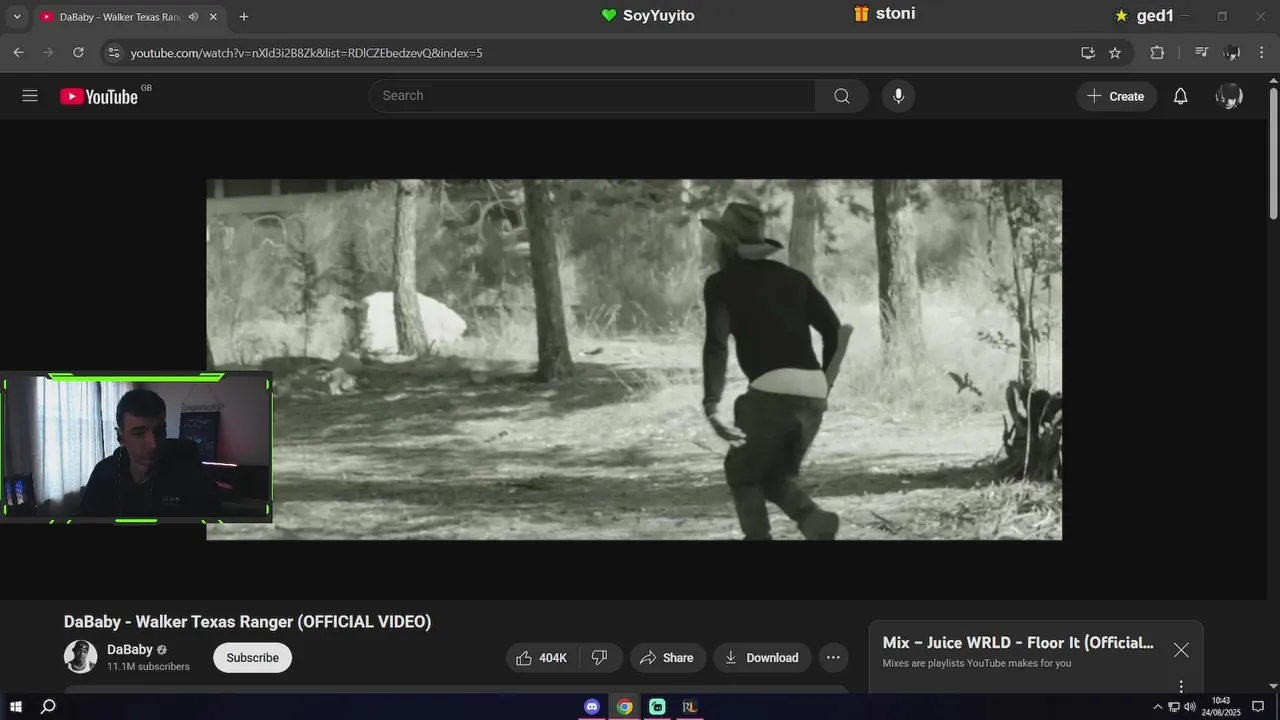Click the search magnifier button

click(842, 96)
